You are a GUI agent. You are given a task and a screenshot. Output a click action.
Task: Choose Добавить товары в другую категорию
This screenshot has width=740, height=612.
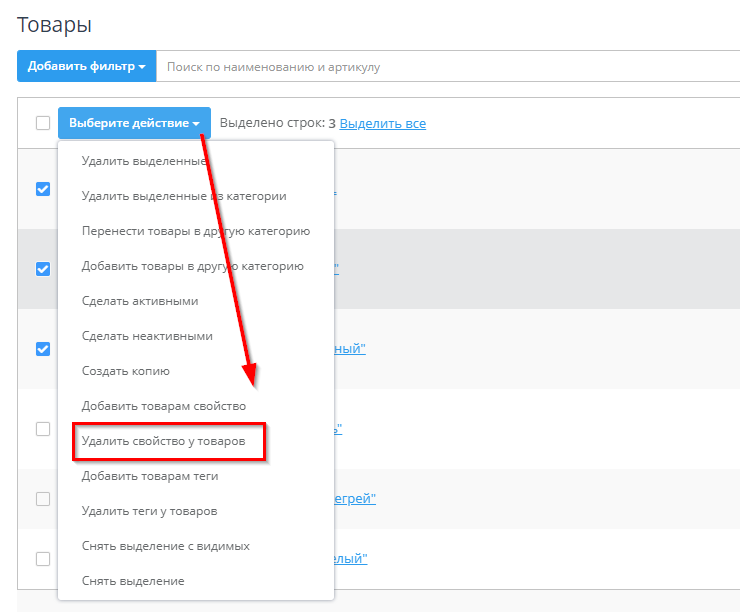point(192,266)
